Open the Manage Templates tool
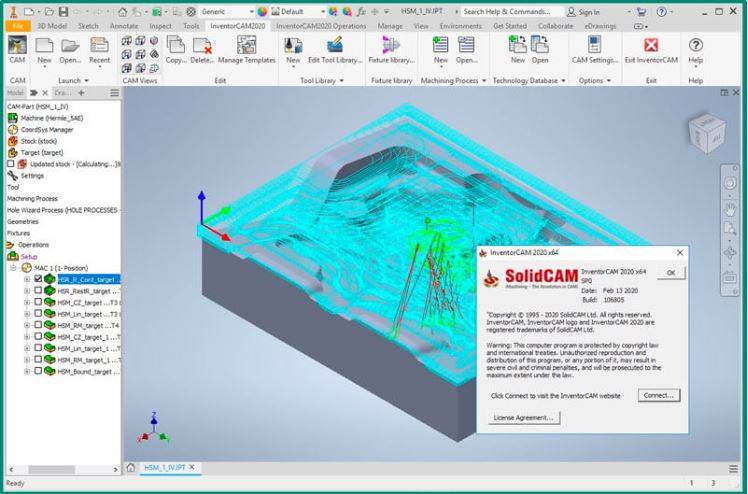 [245, 50]
